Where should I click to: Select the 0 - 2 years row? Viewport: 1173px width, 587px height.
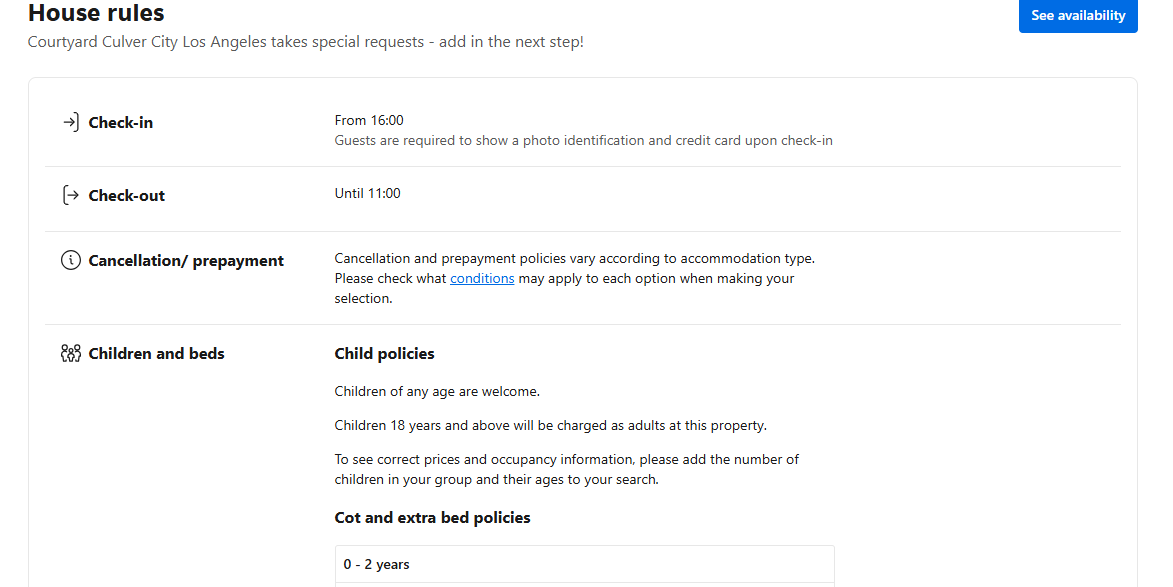point(584,565)
